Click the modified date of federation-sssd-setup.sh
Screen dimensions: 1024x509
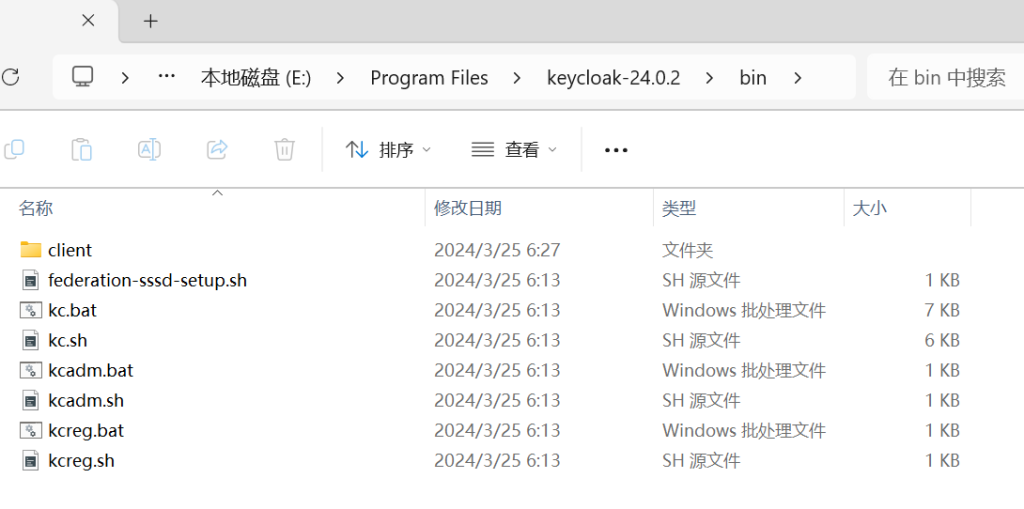point(498,280)
